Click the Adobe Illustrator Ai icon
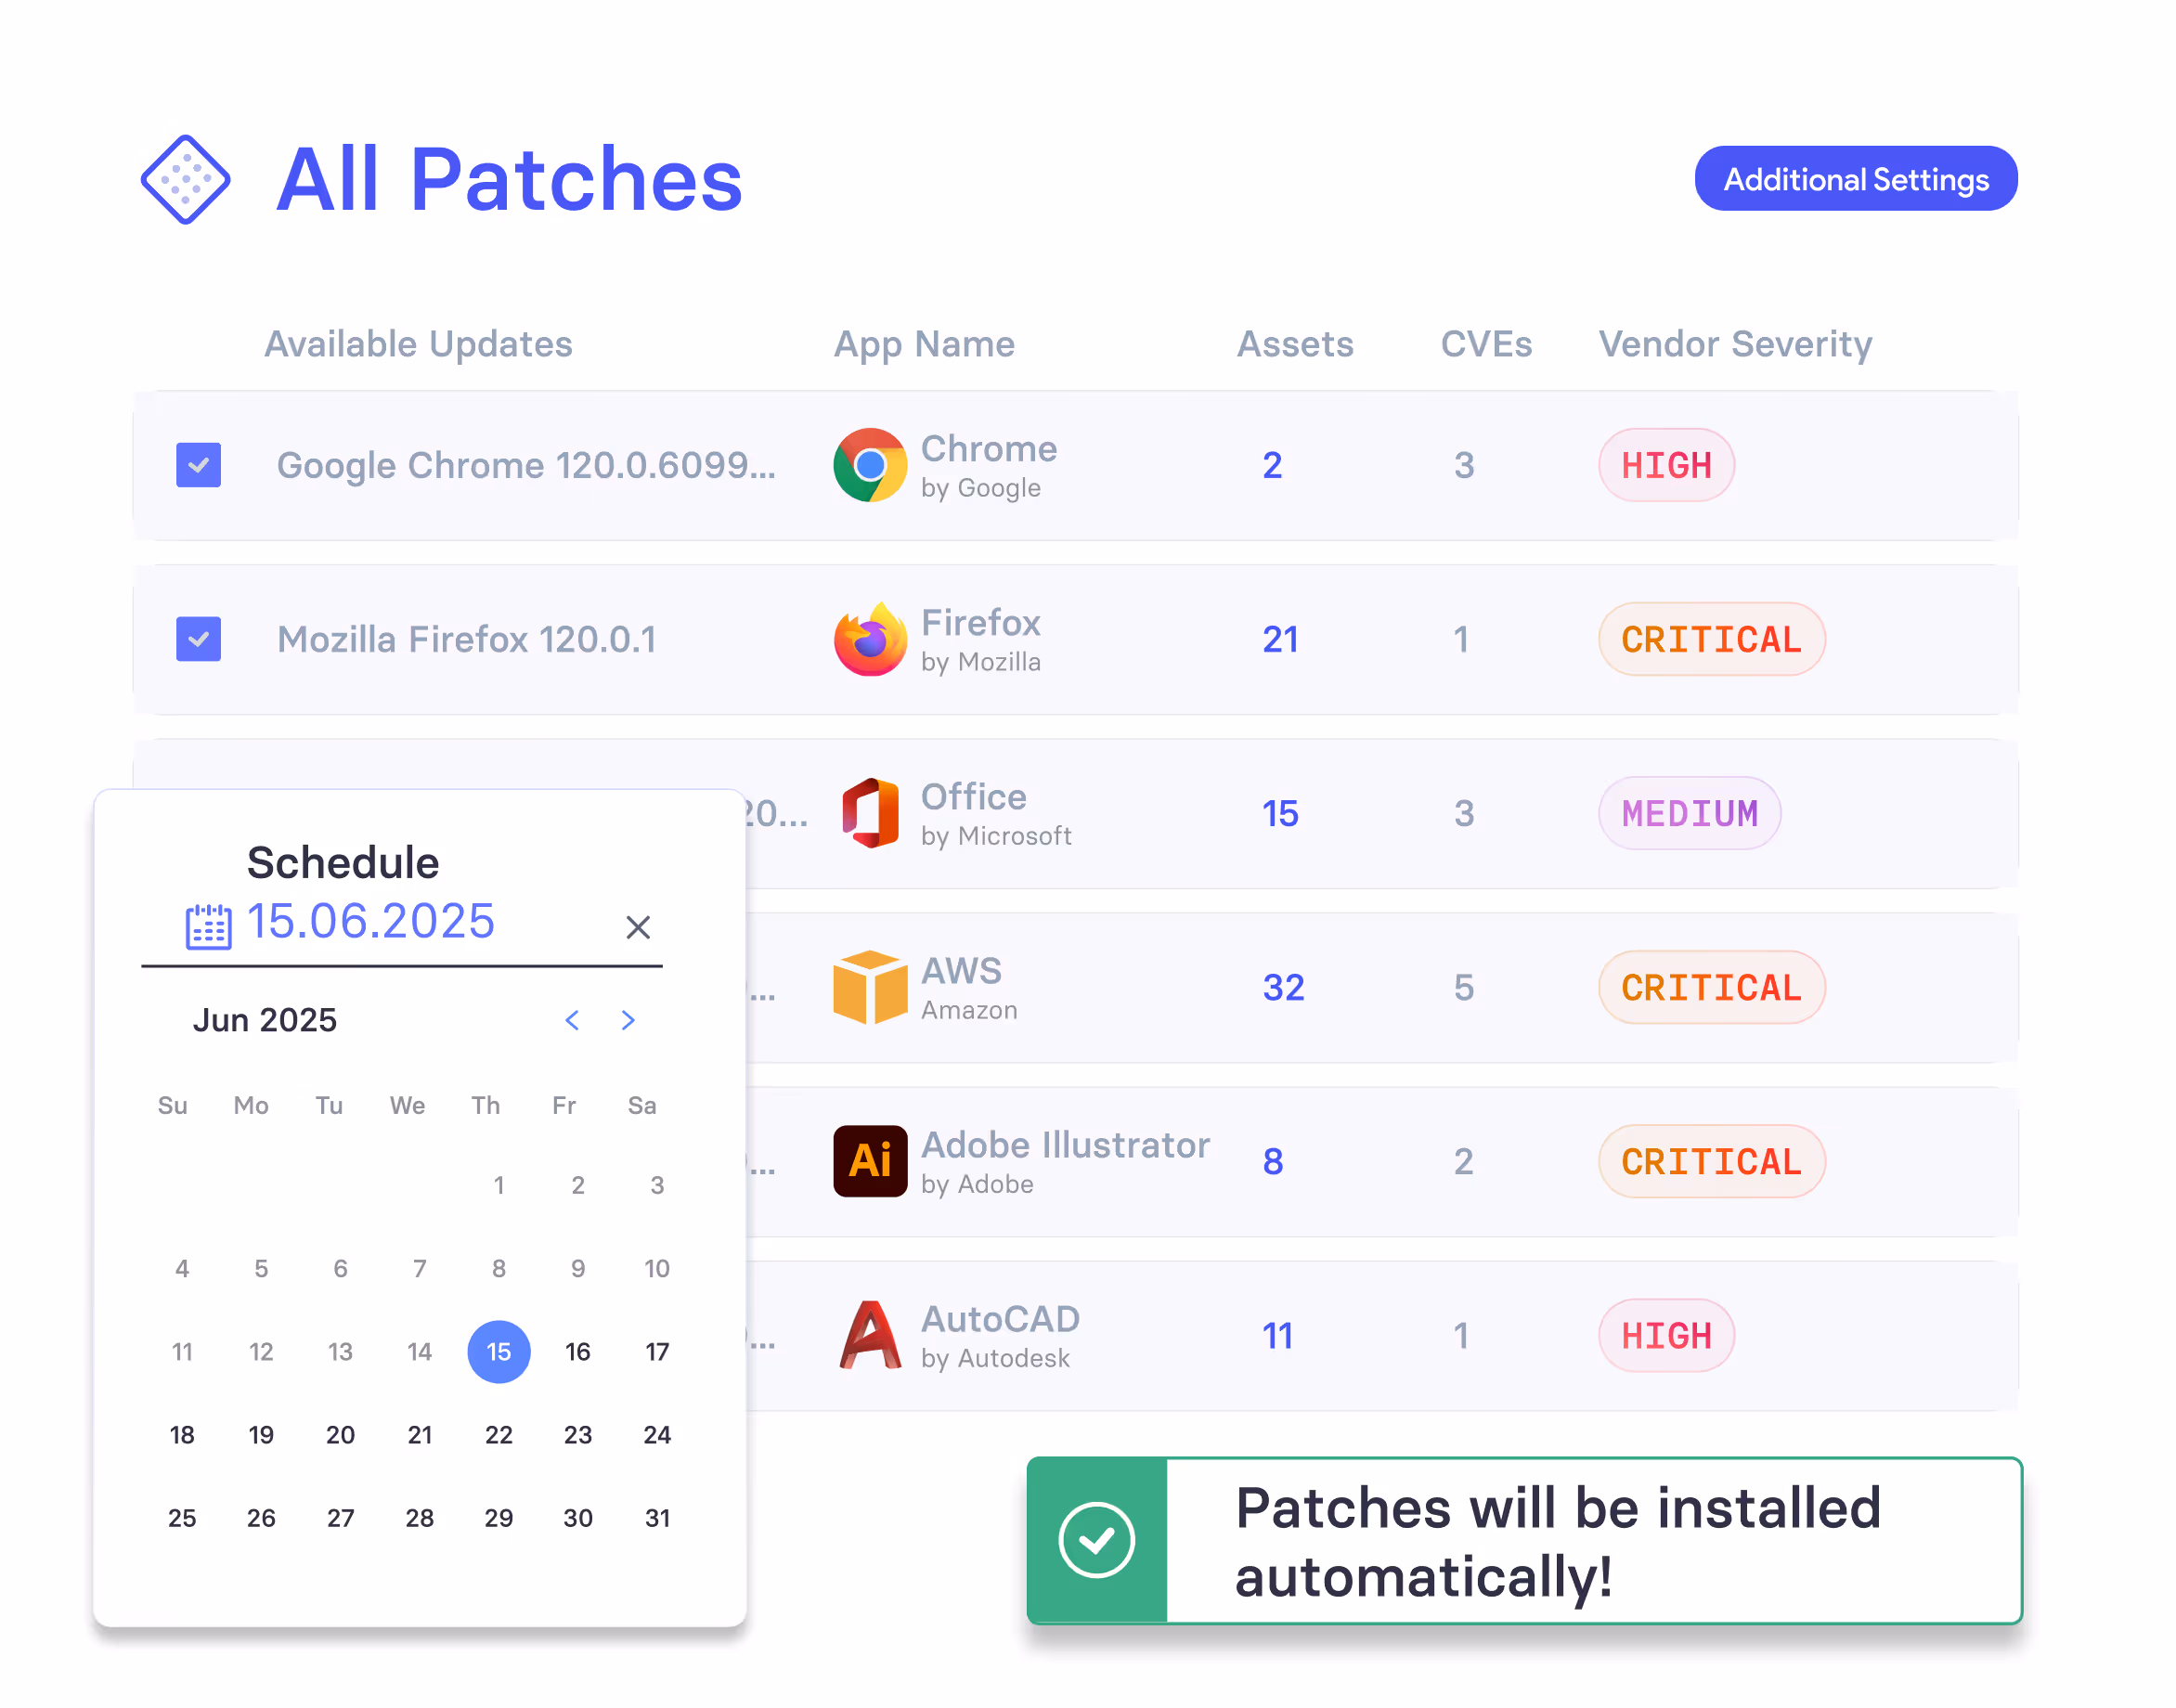The image size is (2176, 1708). click(x=869, y=1162)
